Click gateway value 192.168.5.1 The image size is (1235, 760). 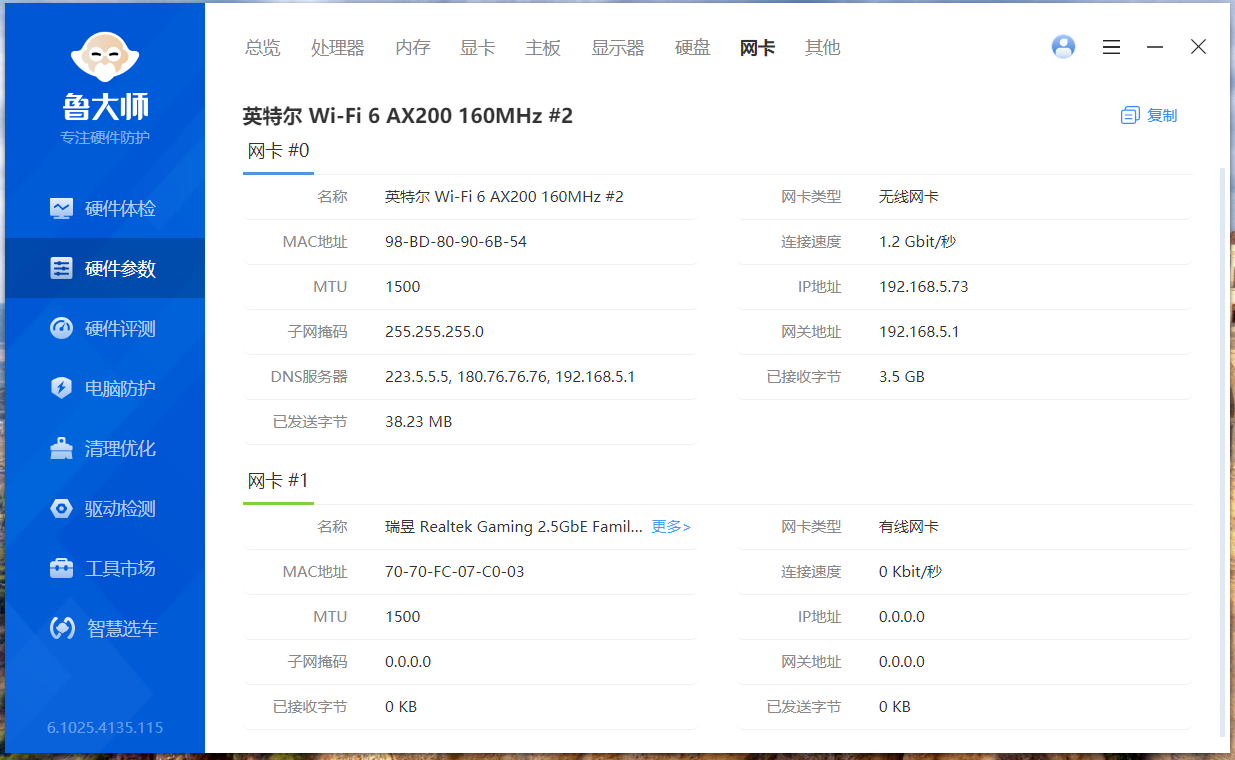(x=919, y=331)
